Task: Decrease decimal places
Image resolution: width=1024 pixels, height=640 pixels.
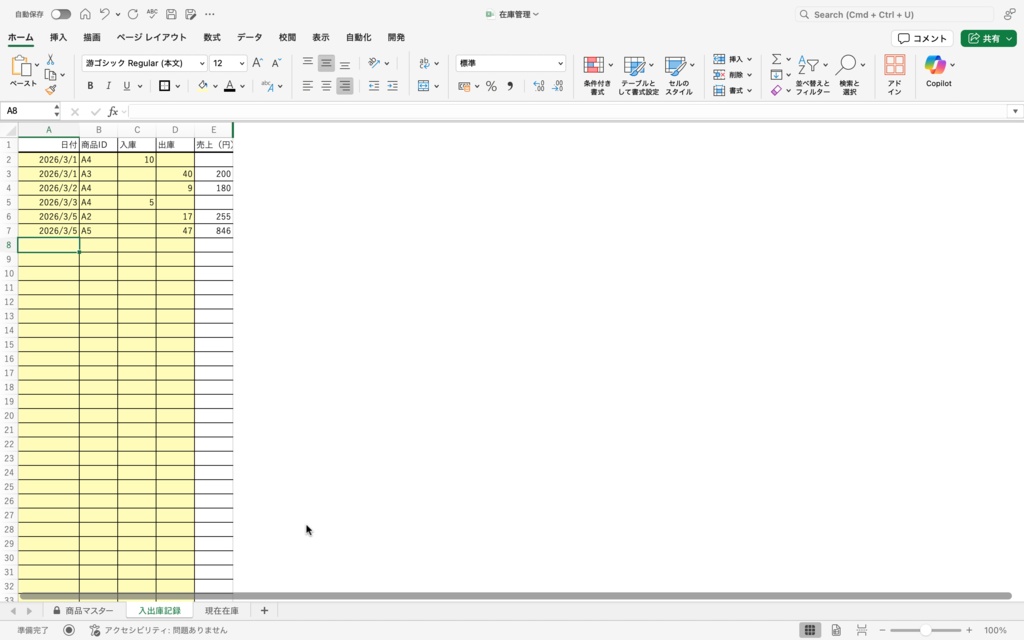Action: point(558,86)
